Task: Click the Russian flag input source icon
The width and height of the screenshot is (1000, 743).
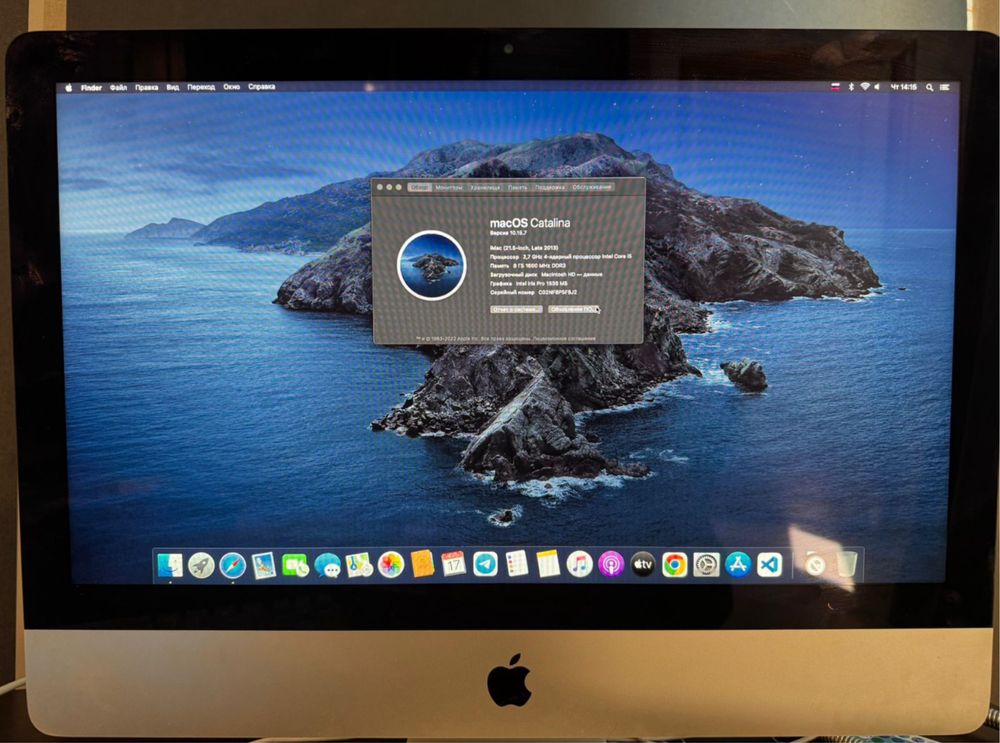Action: pyautogui.click(x=835, y=87)
